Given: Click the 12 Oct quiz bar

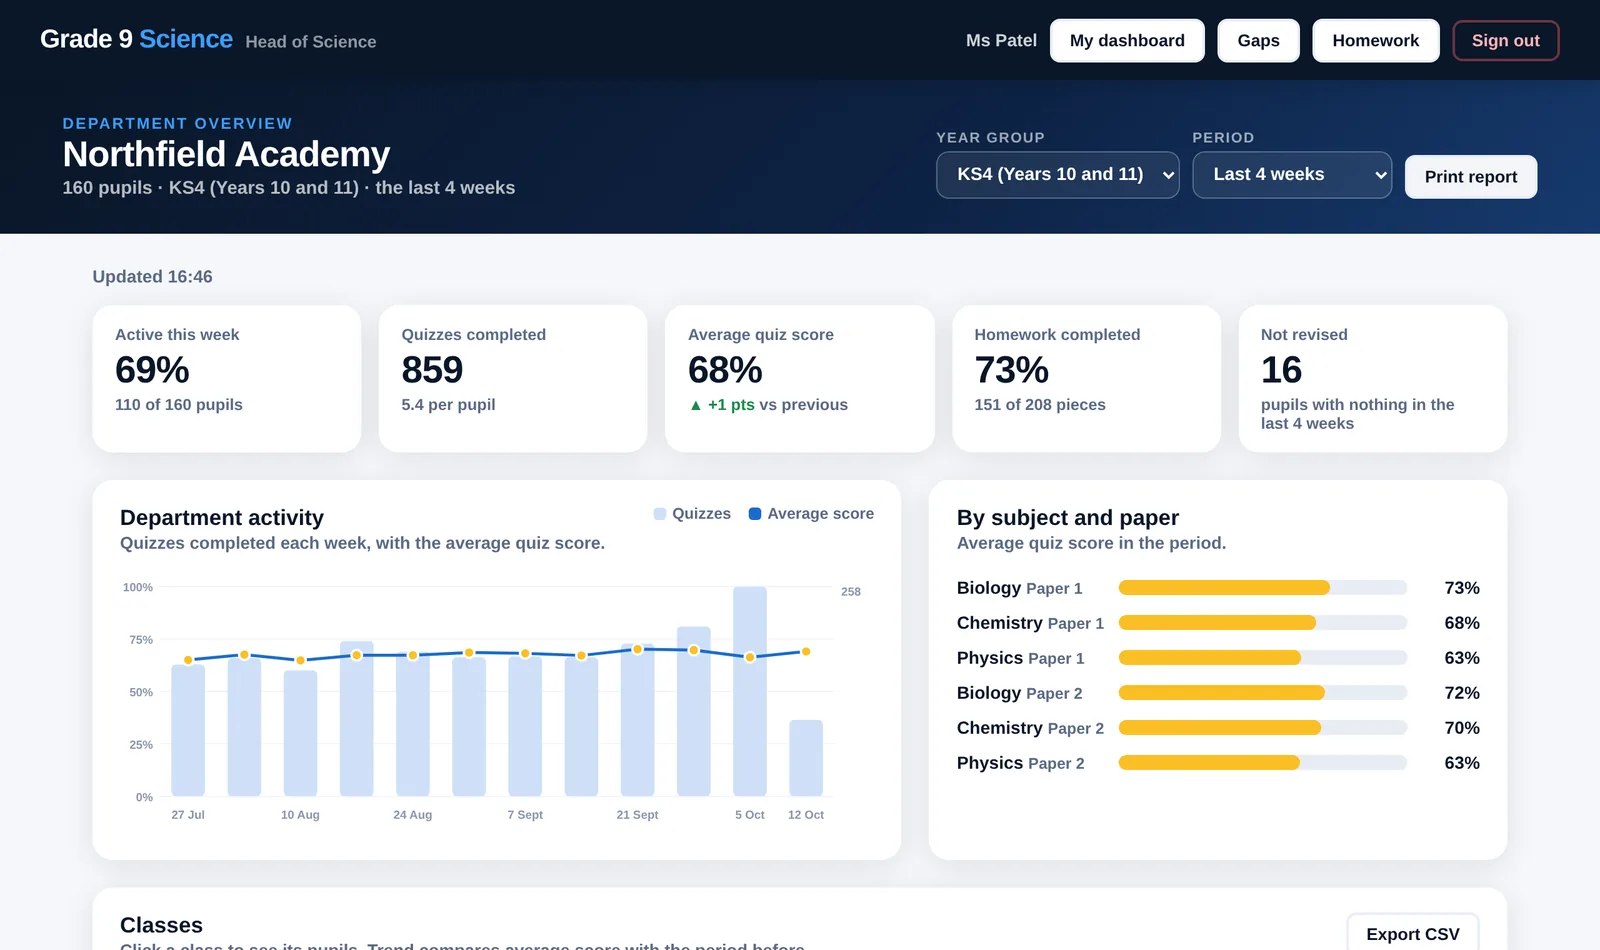Looking at the screenshot, I should [x=806, y=758].
